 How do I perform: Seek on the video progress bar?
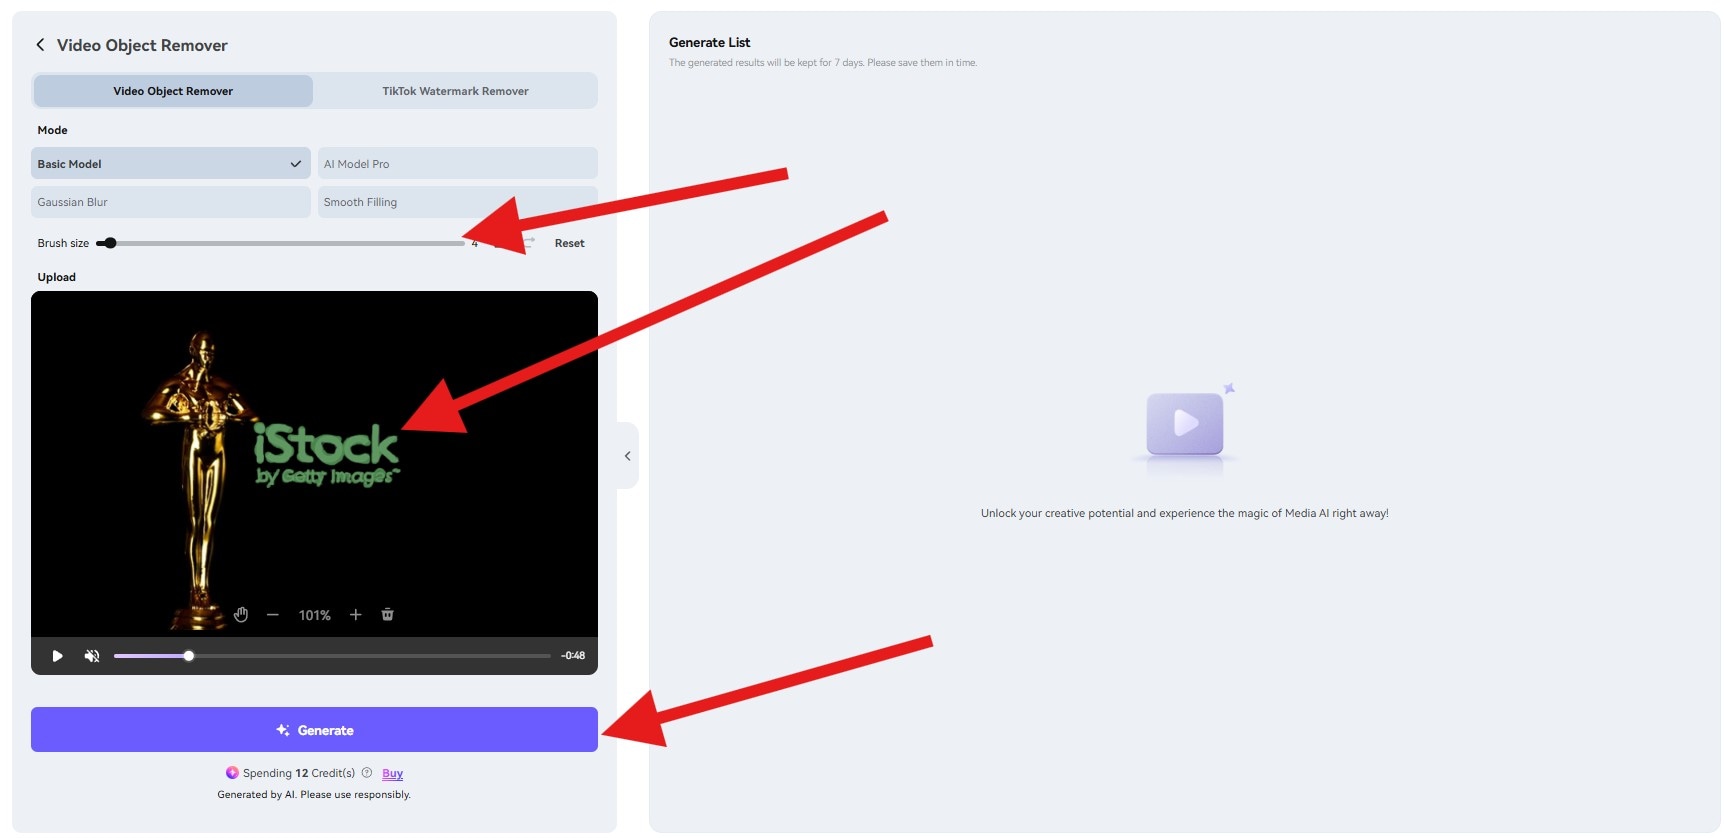click(332, 656)
